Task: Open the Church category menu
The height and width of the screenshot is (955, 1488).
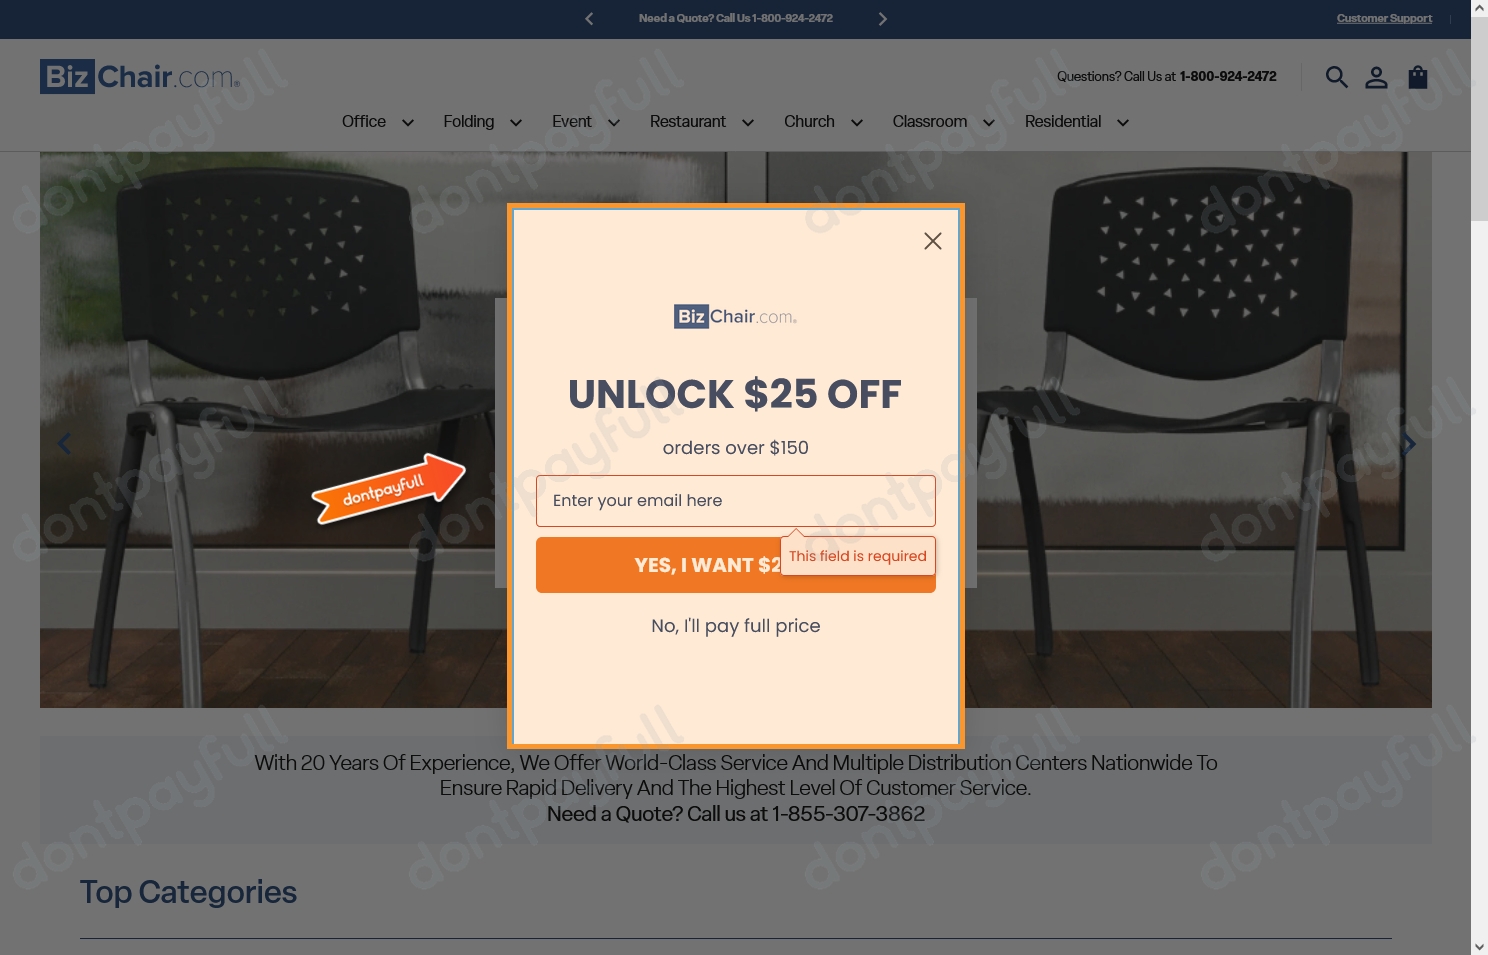Action: tap(809, 121)
